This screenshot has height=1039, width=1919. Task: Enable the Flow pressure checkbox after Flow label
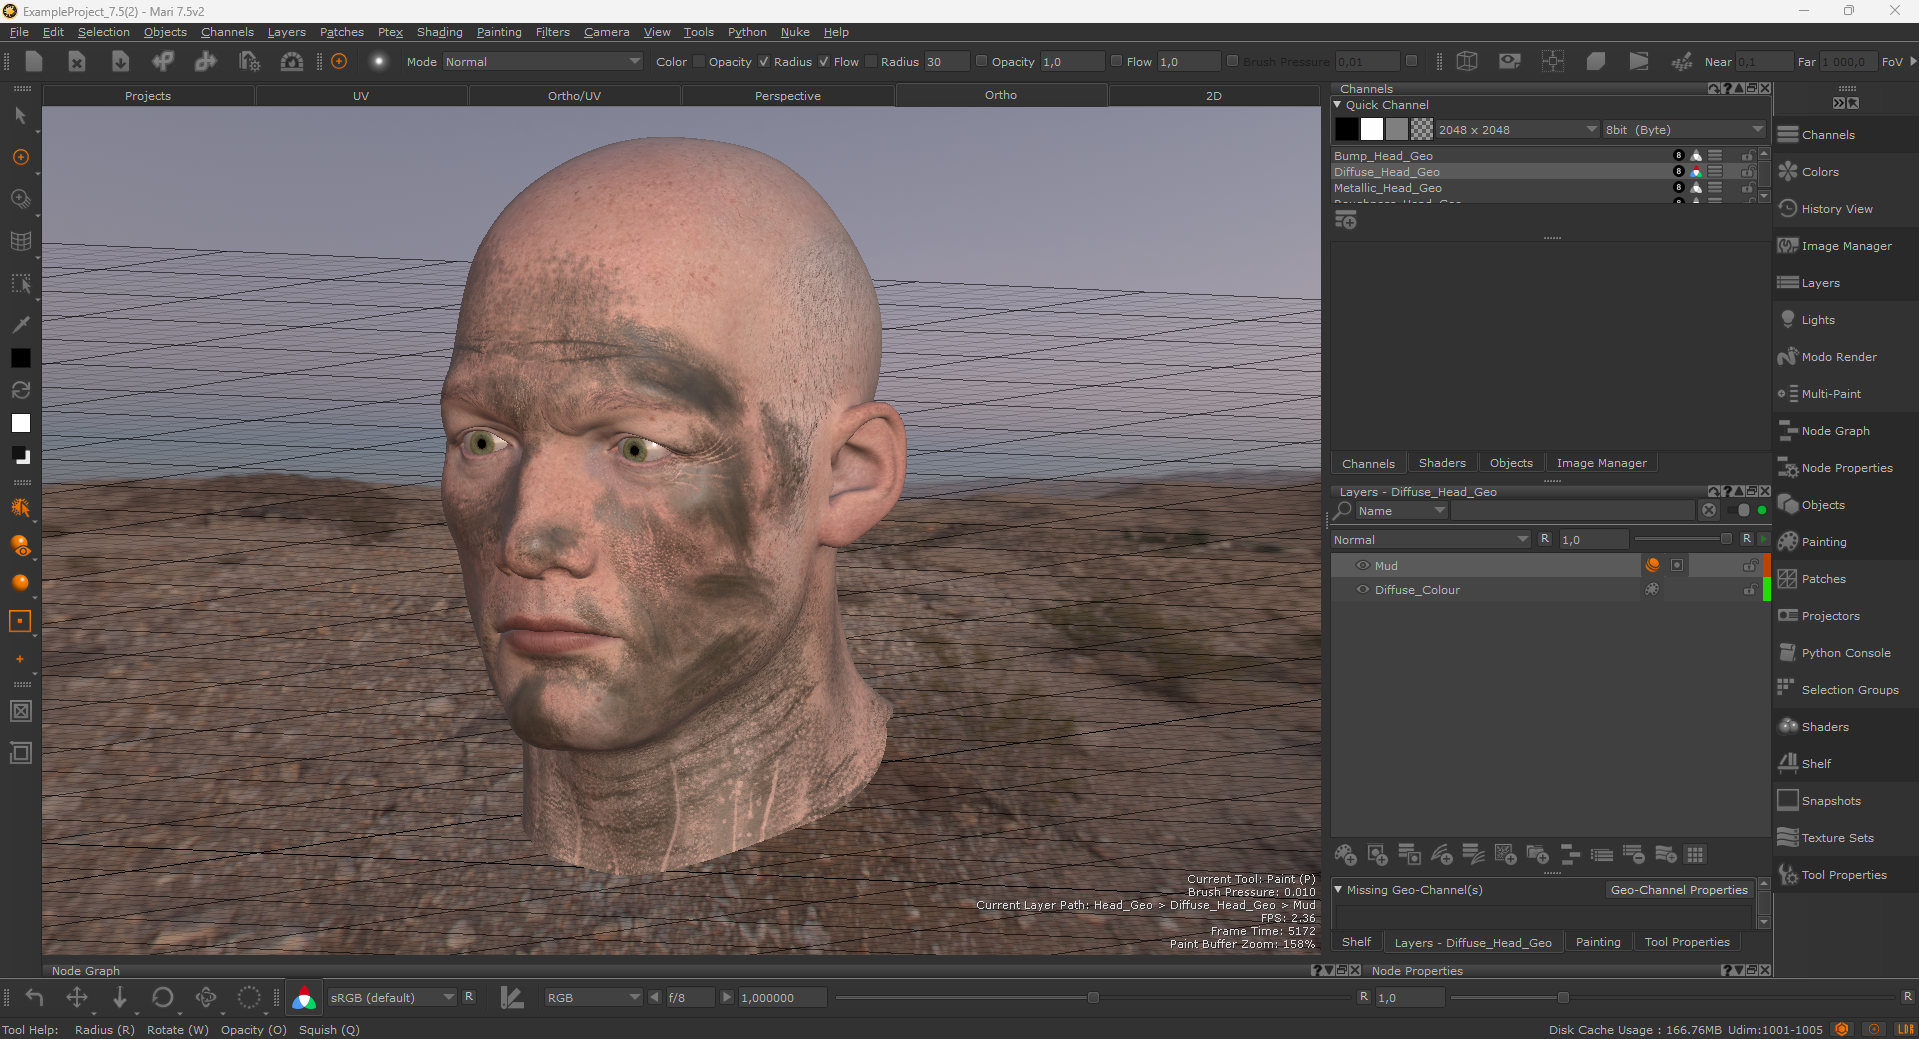[x=871, y=61]
